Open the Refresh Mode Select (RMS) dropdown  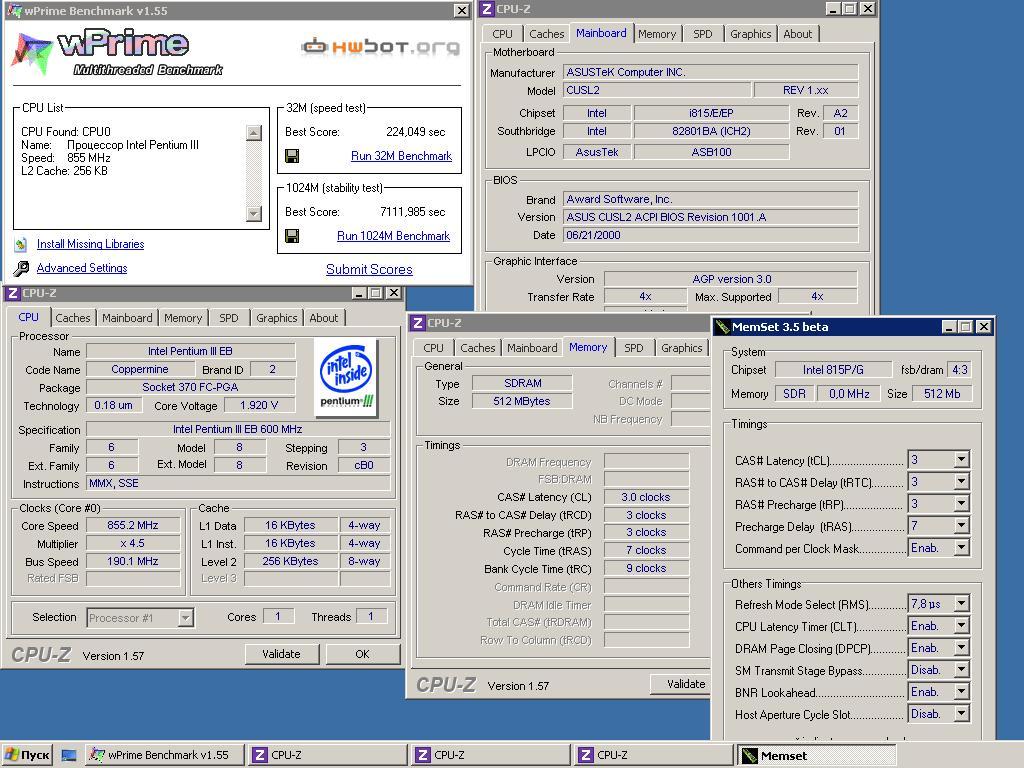pyautogui.click(x=961, y=604)
